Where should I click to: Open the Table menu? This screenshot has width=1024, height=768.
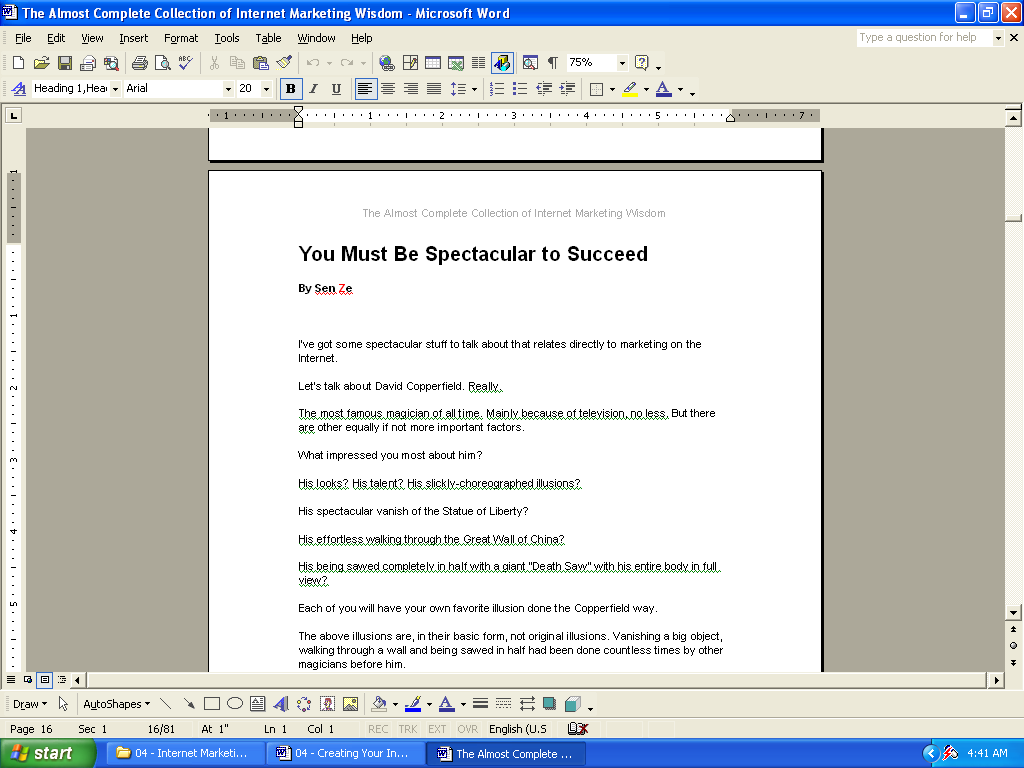pos(268,38)
